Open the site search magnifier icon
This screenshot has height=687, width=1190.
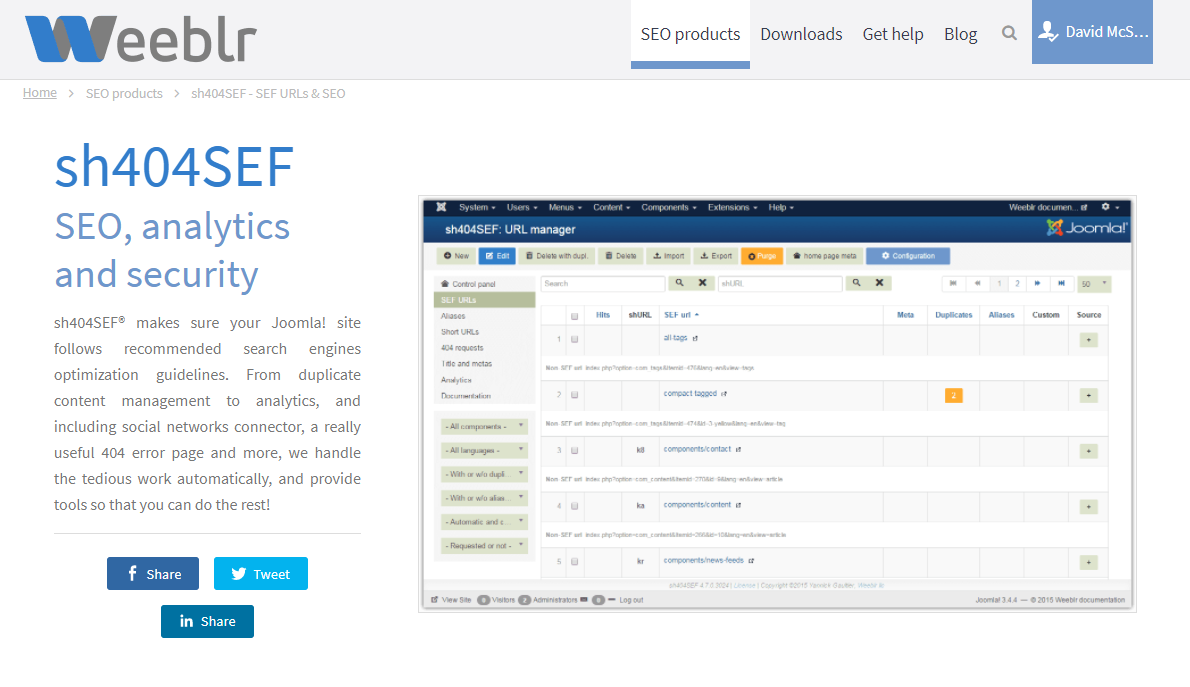[x=1009, y=33]
